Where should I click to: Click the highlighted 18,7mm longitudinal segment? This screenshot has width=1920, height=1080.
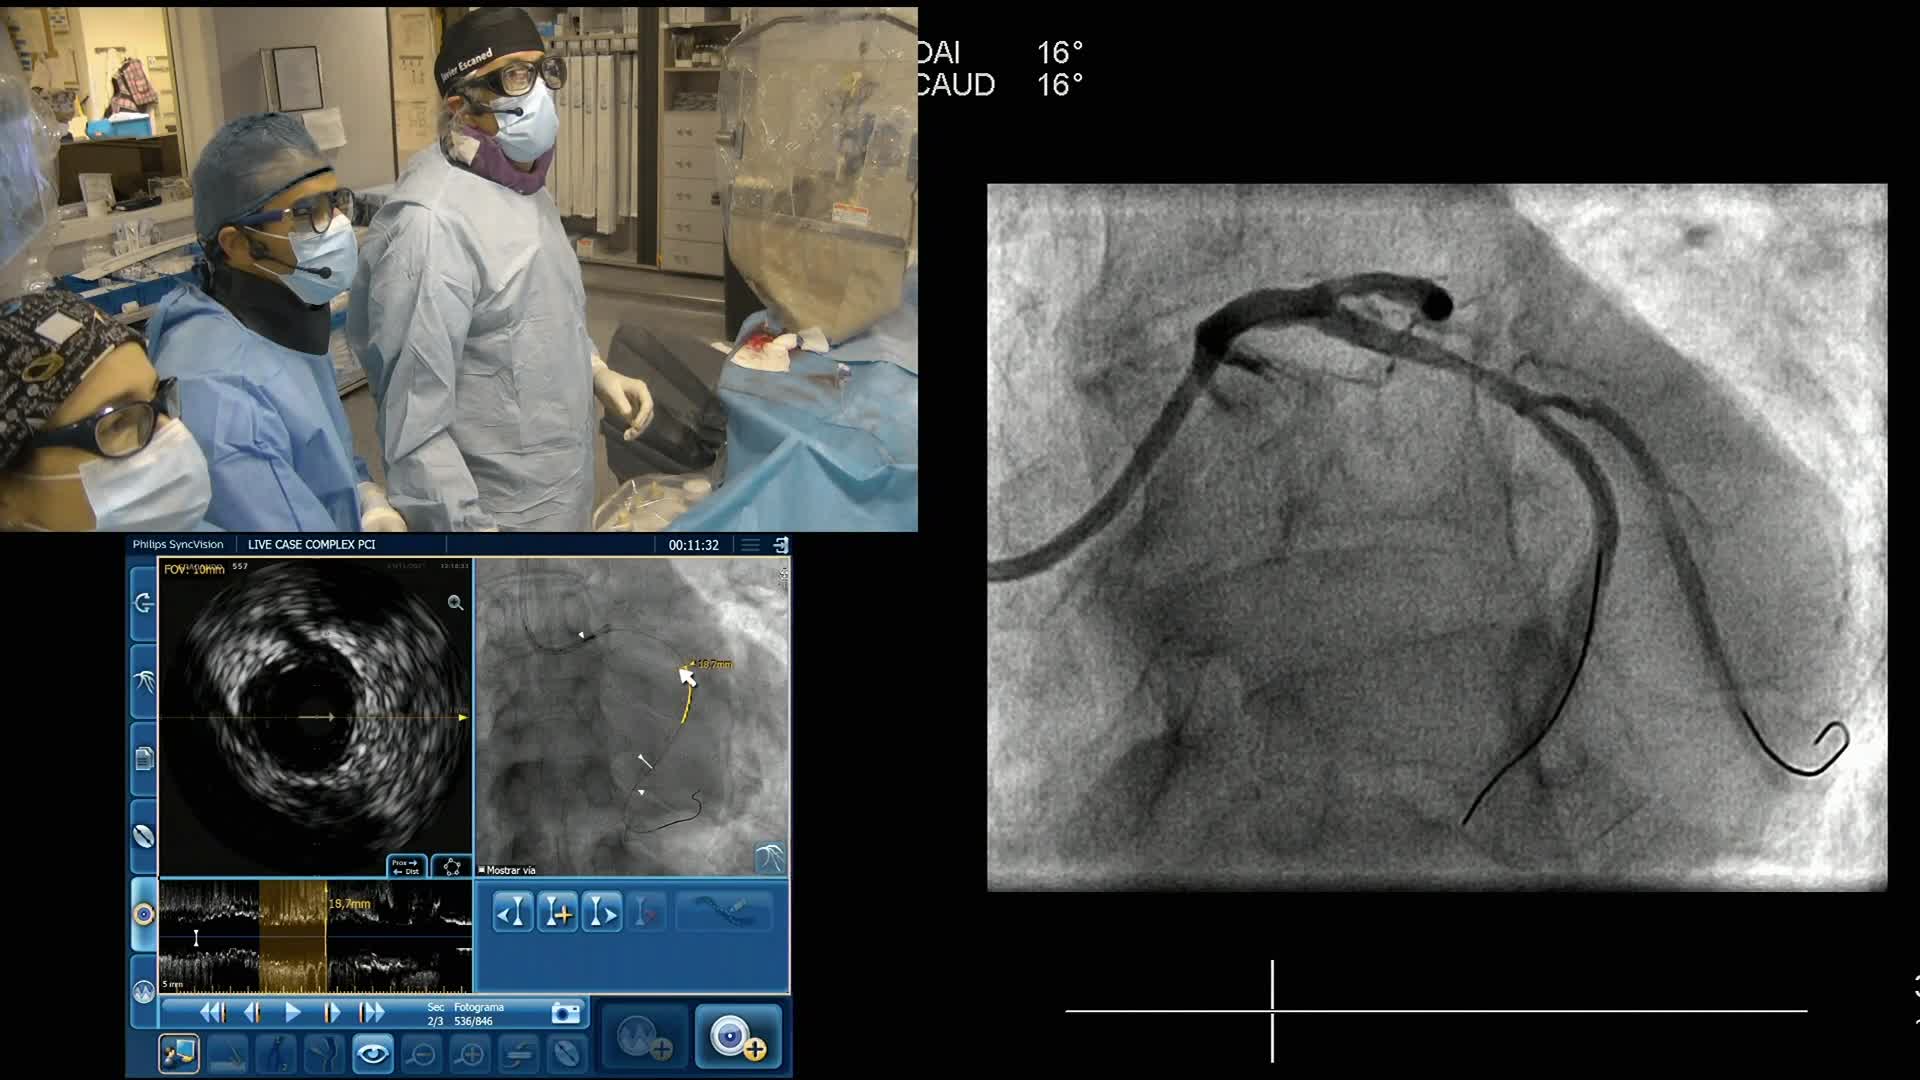click(292, 935)
